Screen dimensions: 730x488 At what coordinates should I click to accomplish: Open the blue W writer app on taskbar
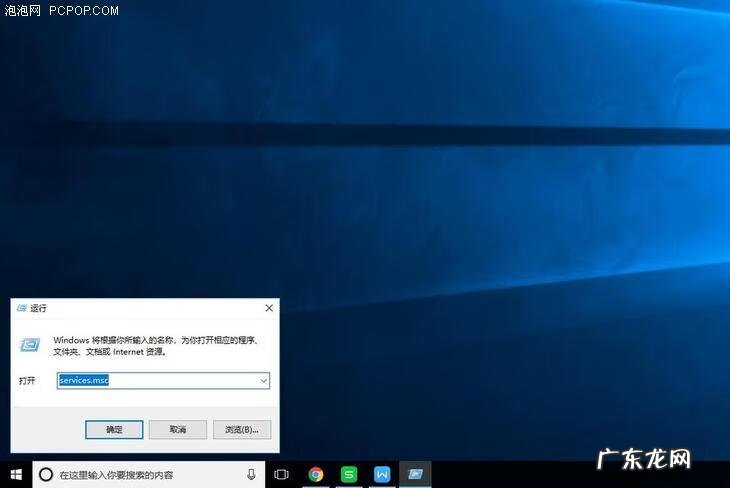[x=382, y=474]
